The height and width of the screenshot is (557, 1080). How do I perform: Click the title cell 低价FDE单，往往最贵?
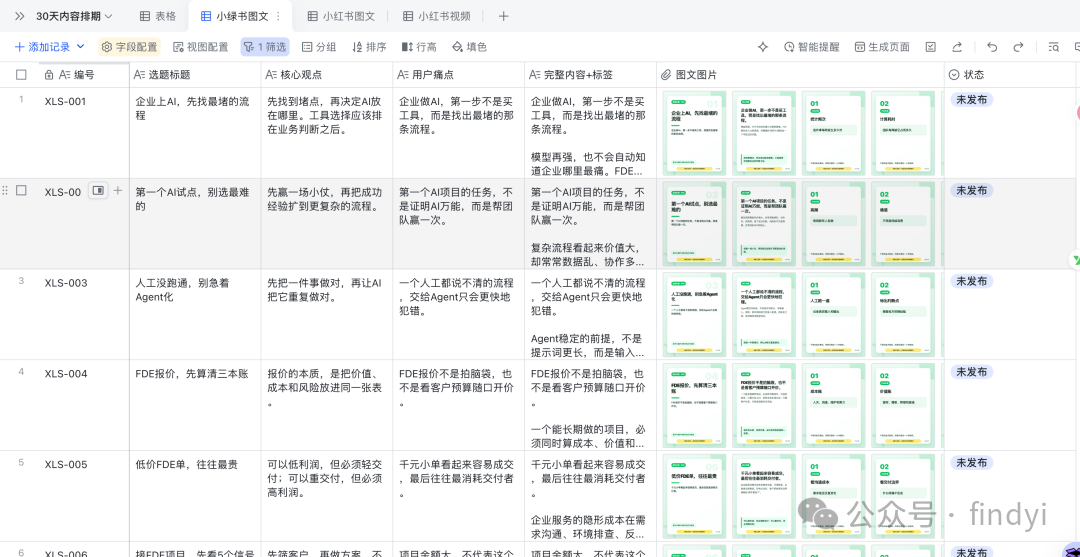pos(196,496)
